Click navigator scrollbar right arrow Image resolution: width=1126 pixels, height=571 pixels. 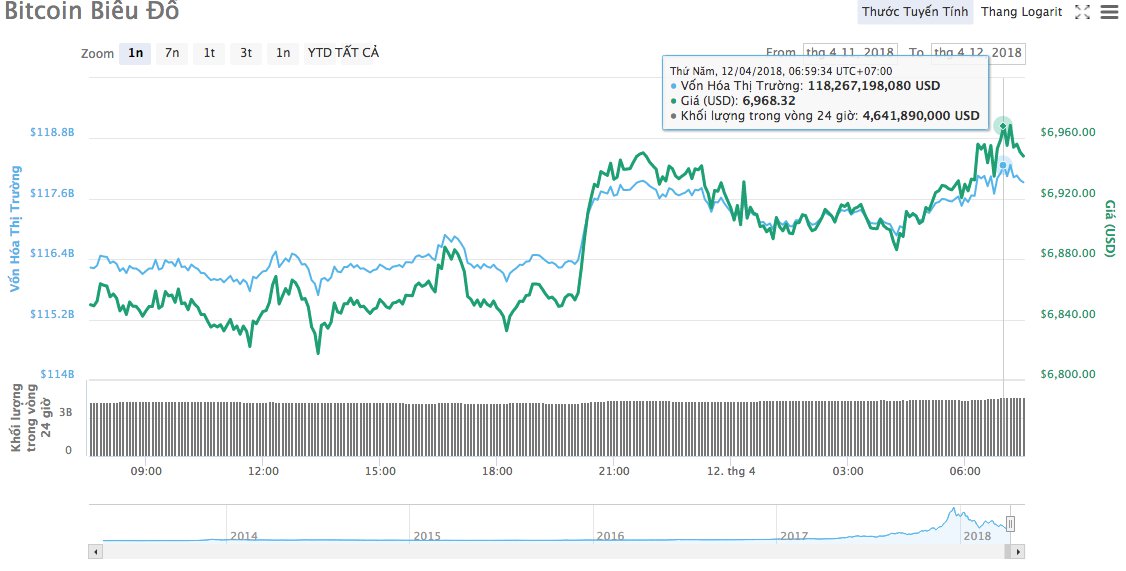(1017, 552)
